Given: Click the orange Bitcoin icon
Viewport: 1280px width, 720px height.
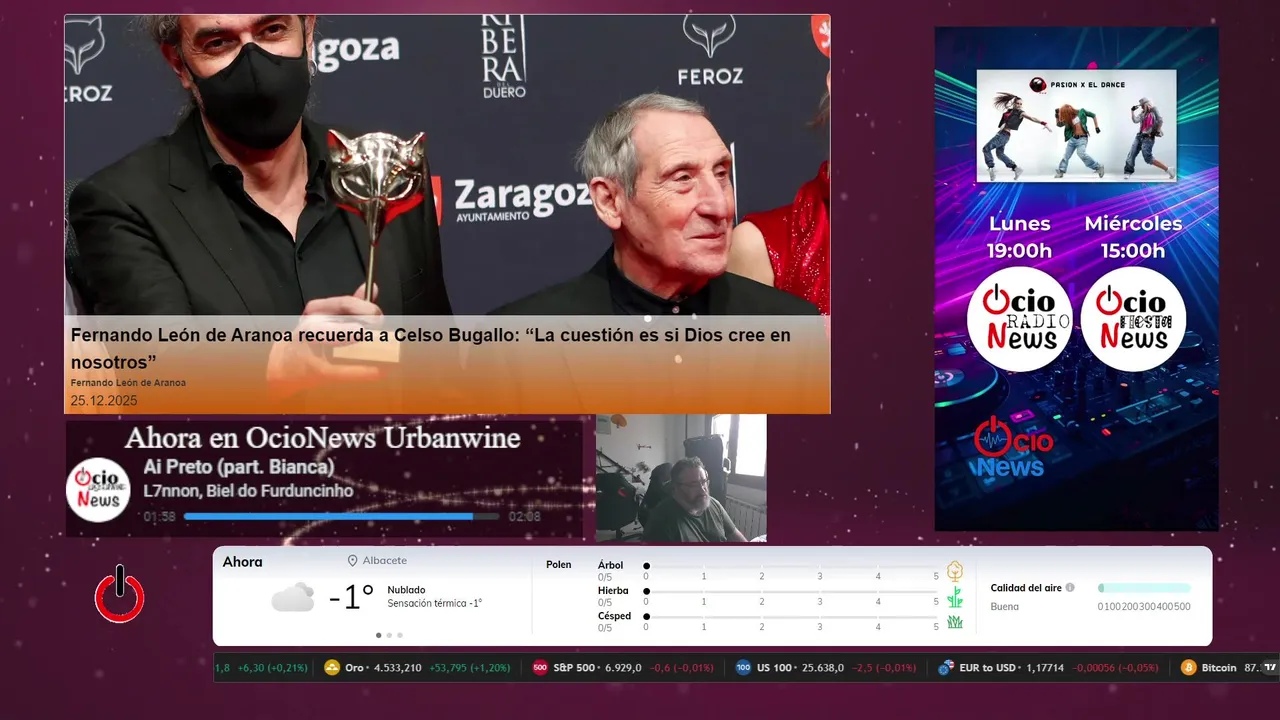Looking at the screenshot, I should pyautogui.click(x=1188, y=667).
